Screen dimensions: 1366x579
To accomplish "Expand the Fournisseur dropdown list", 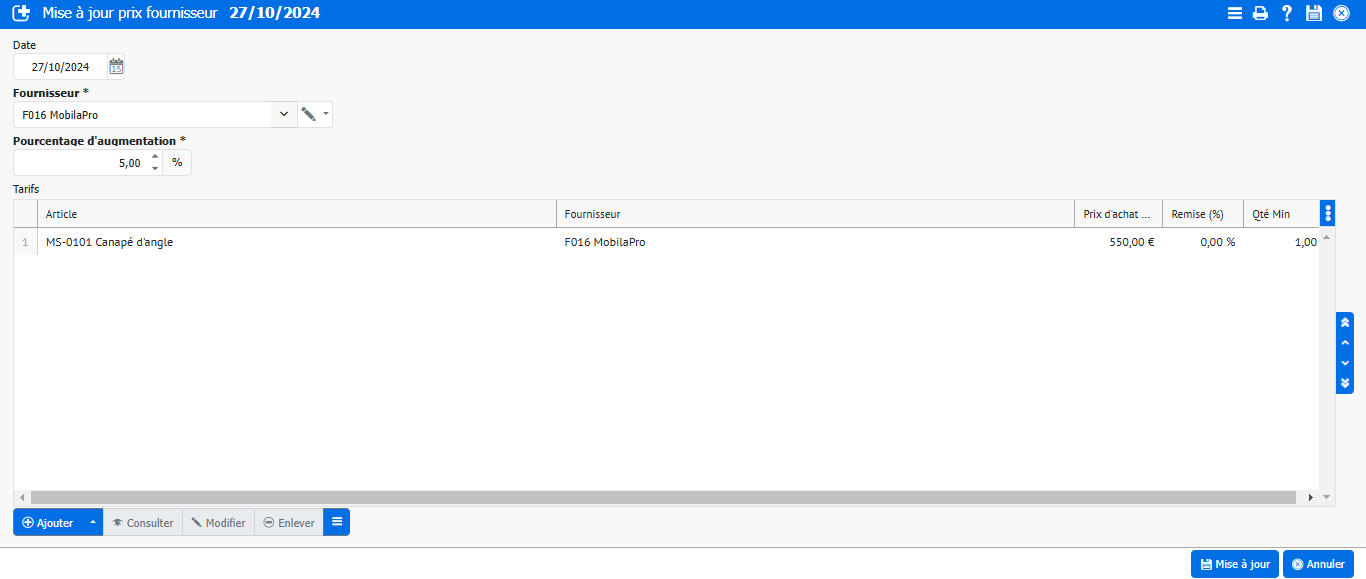I will [284, 115].
